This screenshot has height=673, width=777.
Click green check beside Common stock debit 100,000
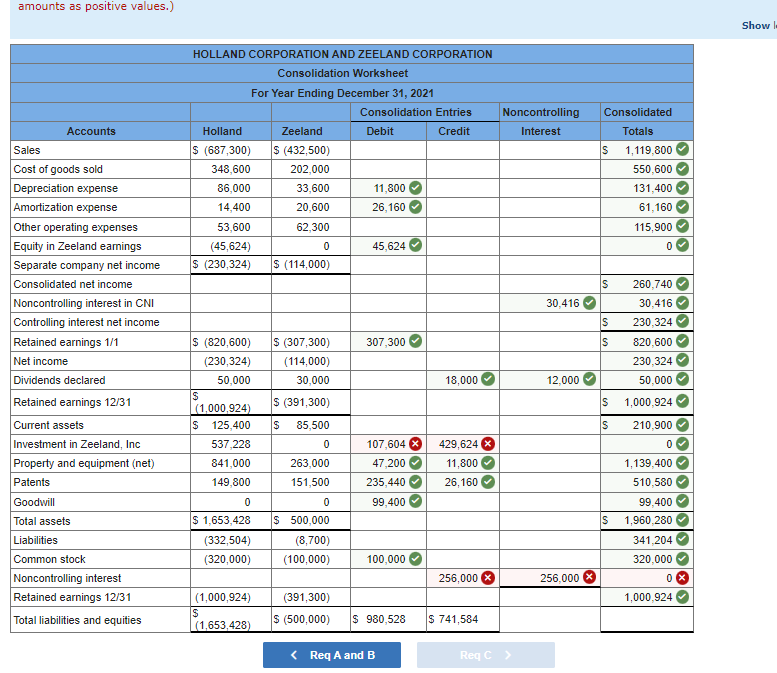coord(415,559)
